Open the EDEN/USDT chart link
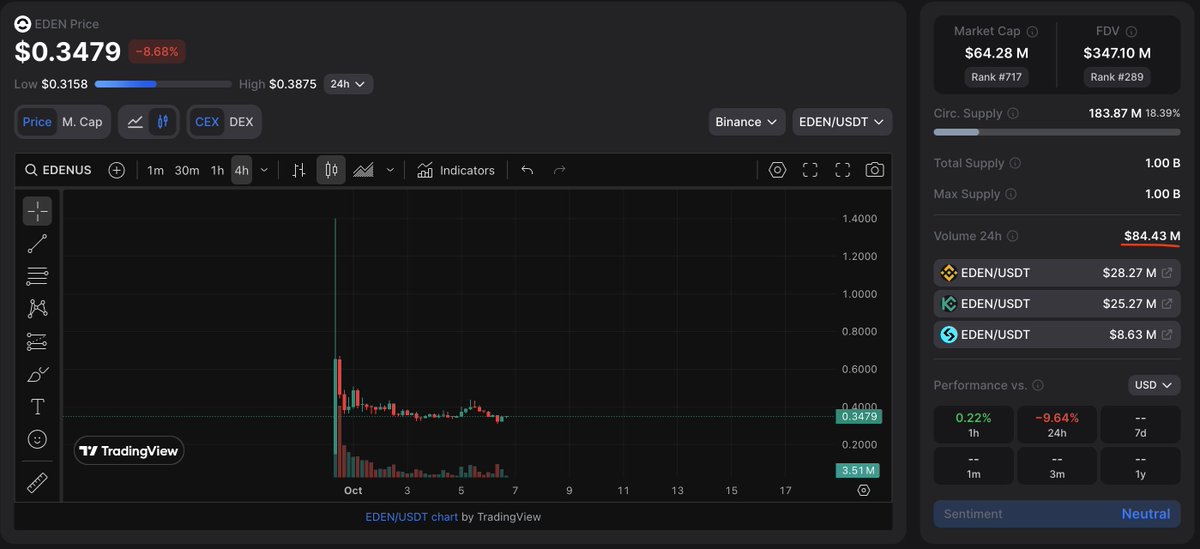This screenshot has width=1200, height=549. coord(411,517)
